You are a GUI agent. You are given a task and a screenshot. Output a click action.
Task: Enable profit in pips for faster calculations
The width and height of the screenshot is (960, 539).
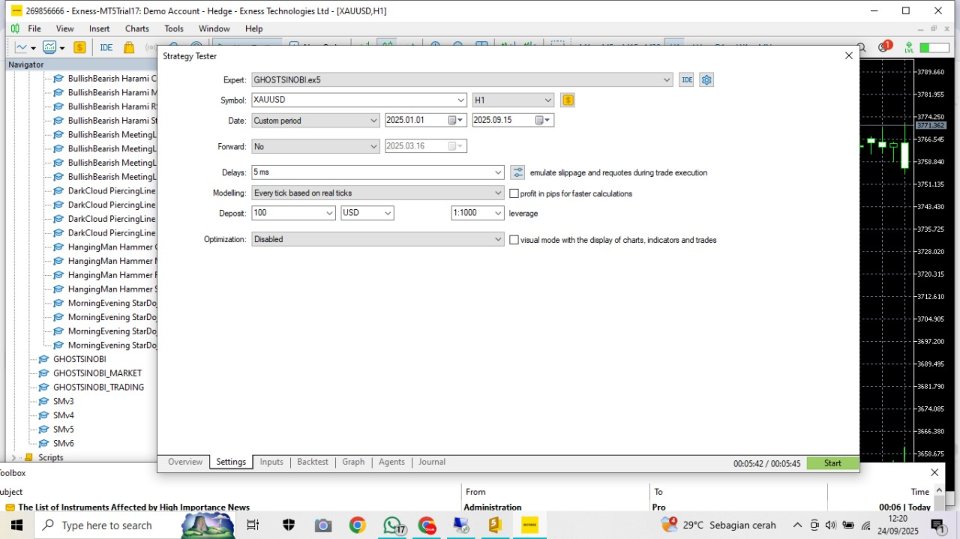[514, 194]
